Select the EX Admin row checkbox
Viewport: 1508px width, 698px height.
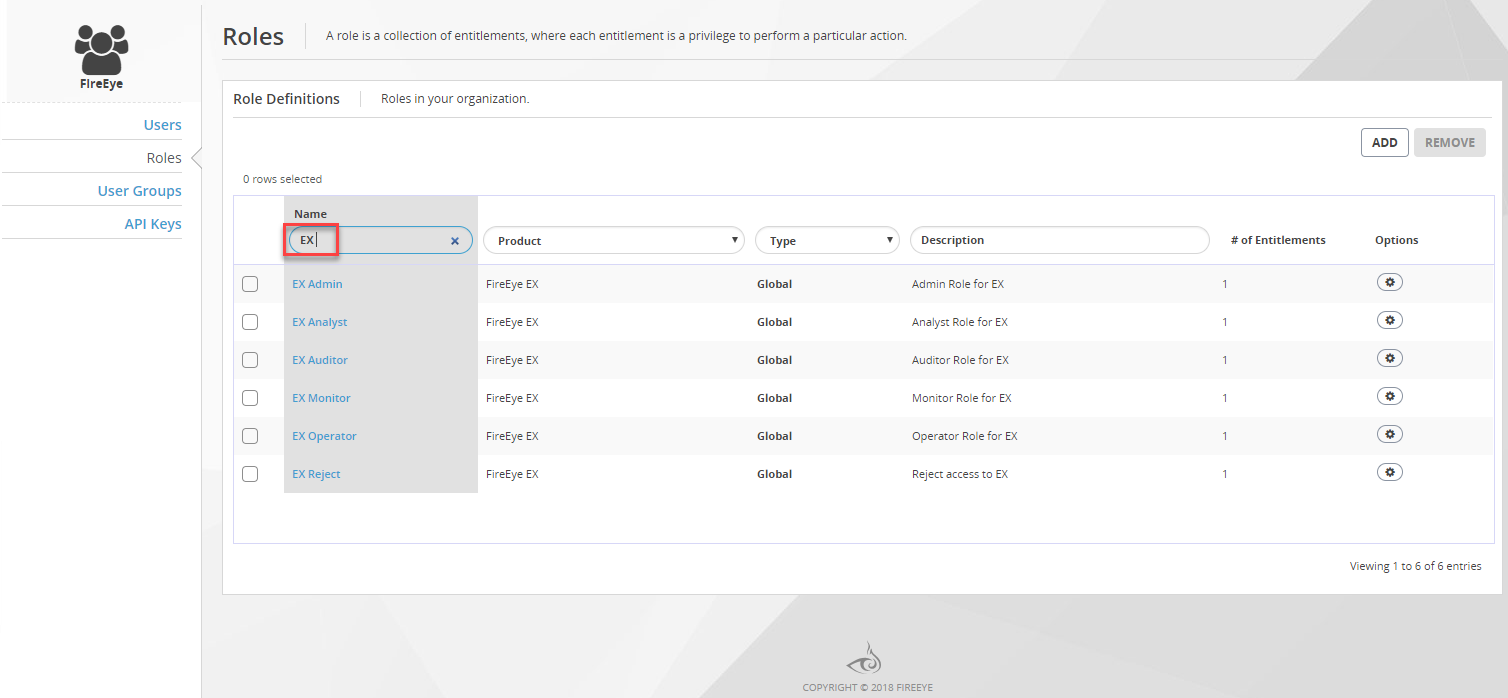point(250,284)
